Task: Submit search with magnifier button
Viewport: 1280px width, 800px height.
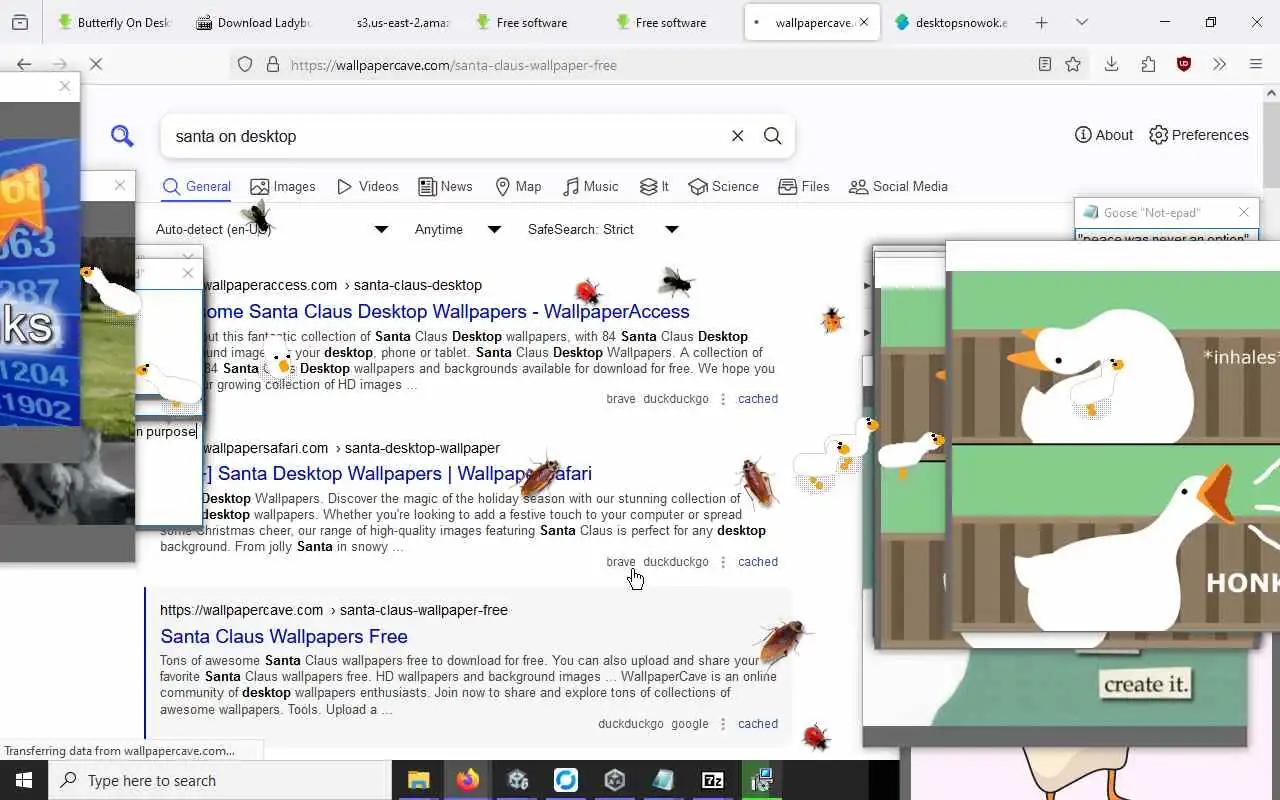Action: click(x=772, y=136)
